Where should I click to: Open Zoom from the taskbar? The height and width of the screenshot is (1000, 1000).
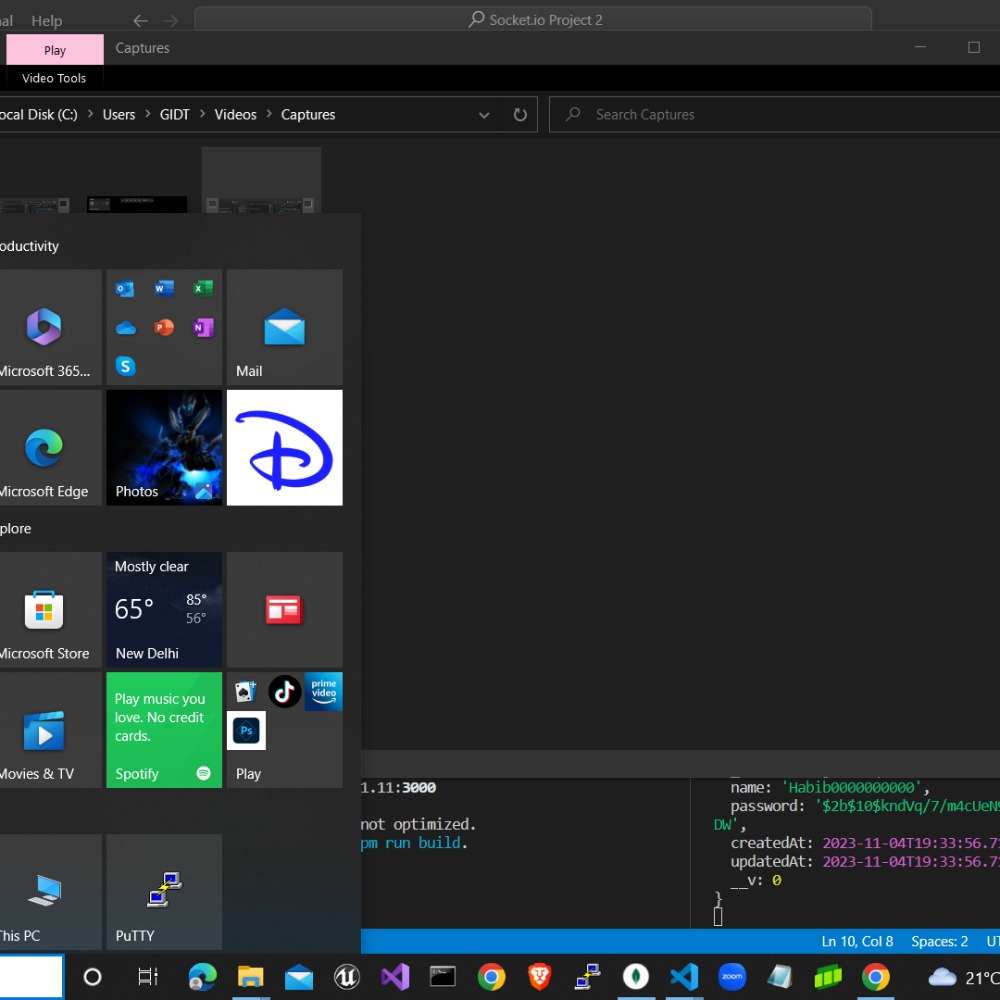(x=732, y=977)
